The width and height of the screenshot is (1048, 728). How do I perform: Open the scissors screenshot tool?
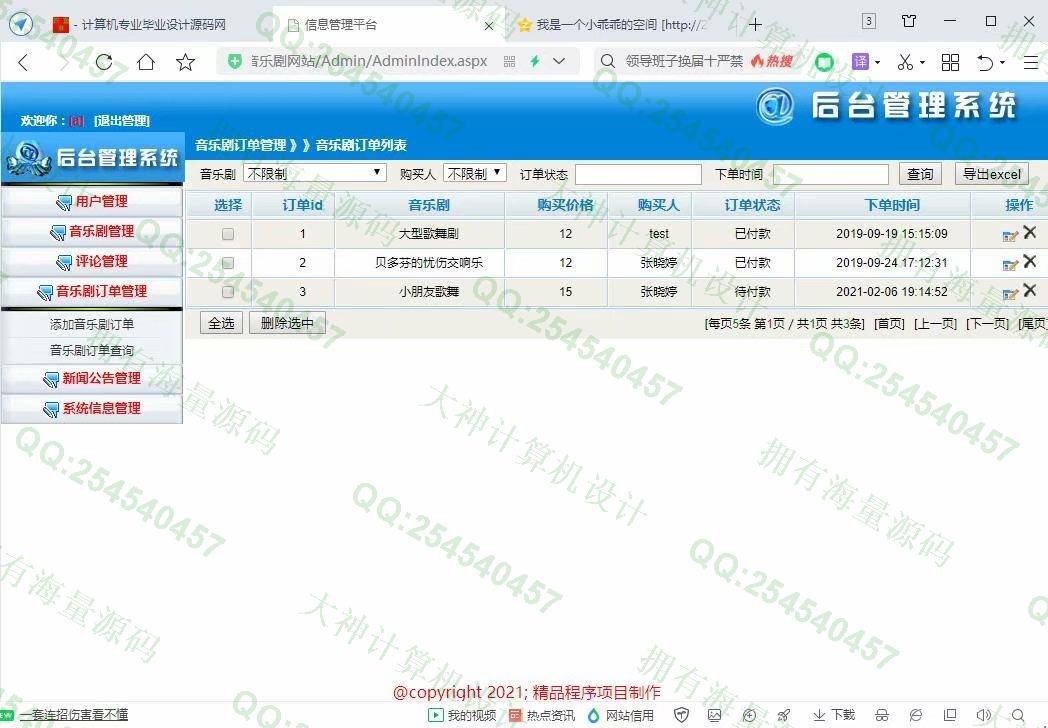pos(905,62)
